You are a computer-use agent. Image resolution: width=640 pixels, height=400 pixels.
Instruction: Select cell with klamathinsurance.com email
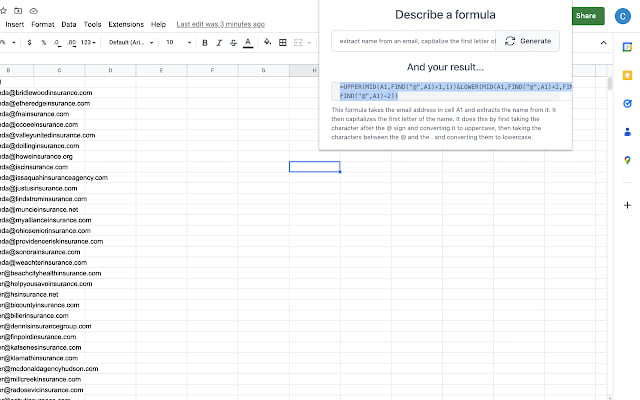tap(39, 358)
